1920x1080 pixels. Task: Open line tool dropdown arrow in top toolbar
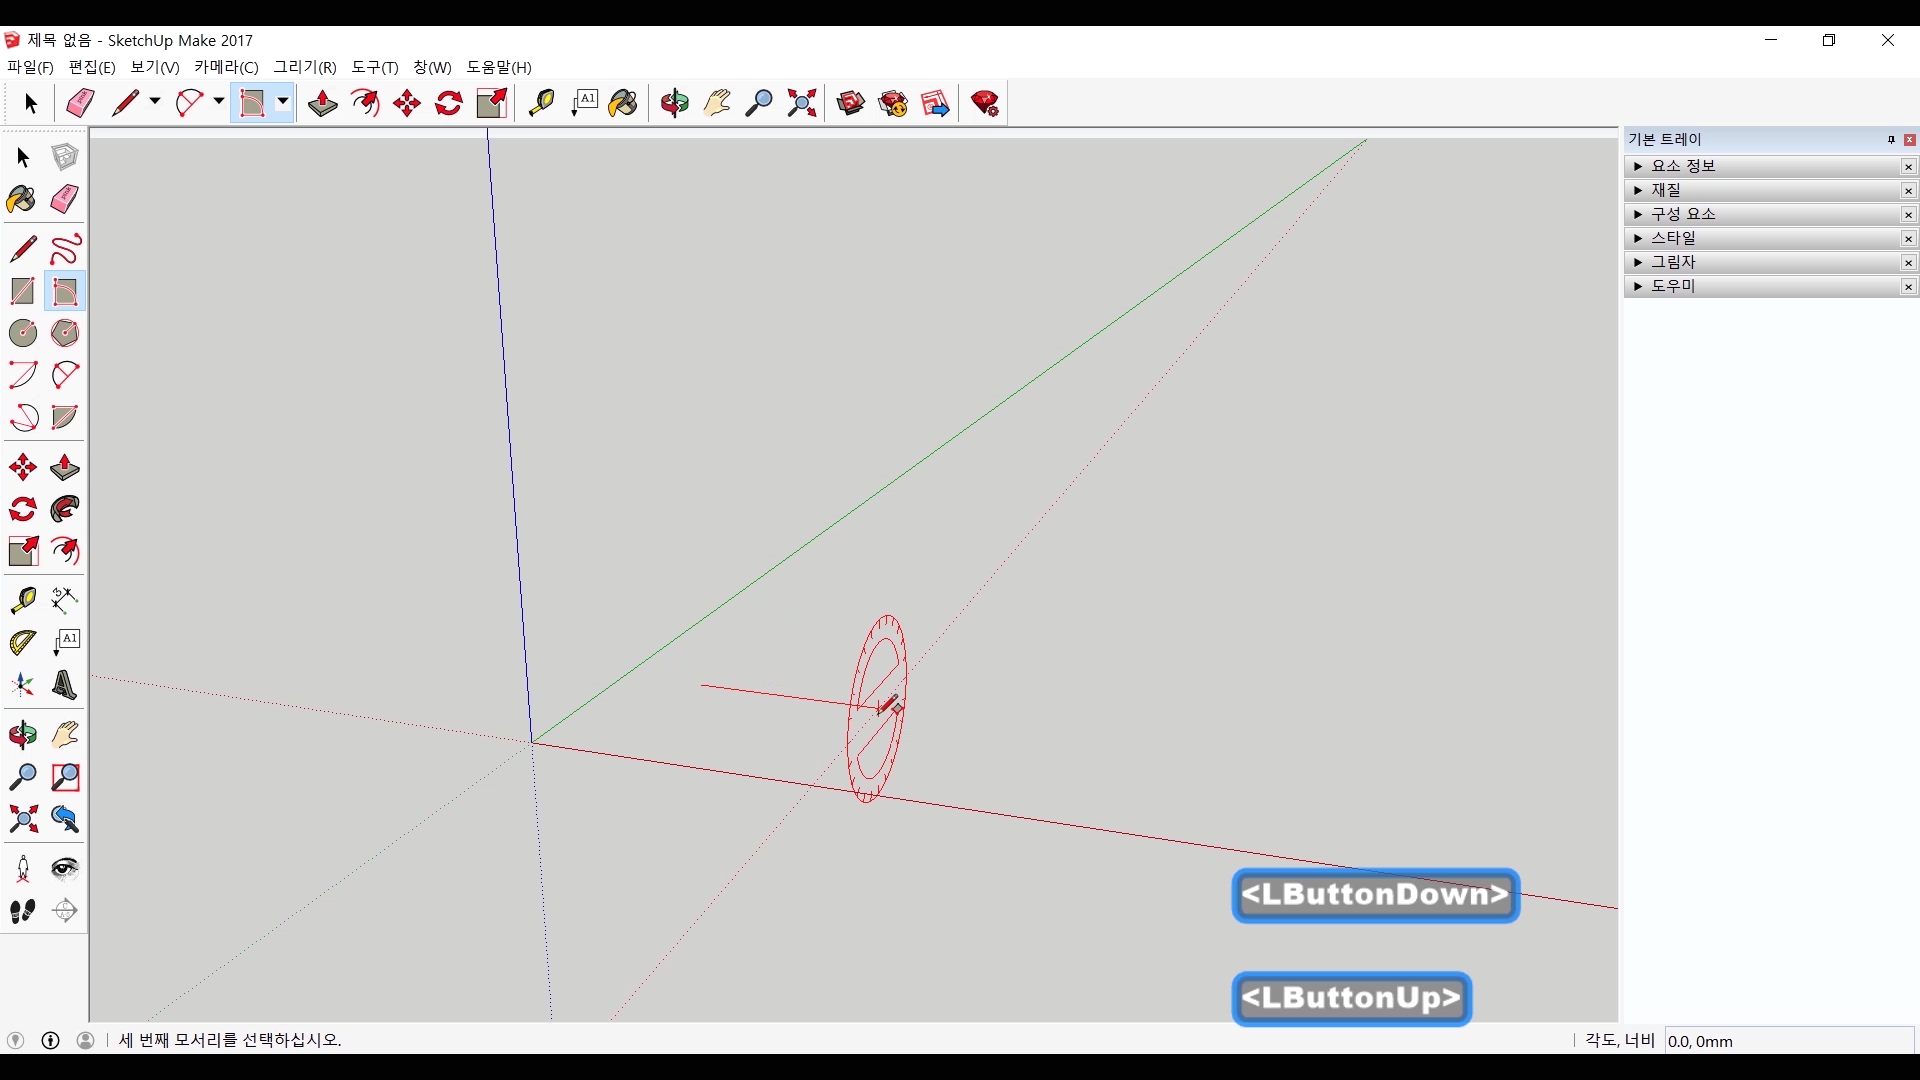[155, 102]
